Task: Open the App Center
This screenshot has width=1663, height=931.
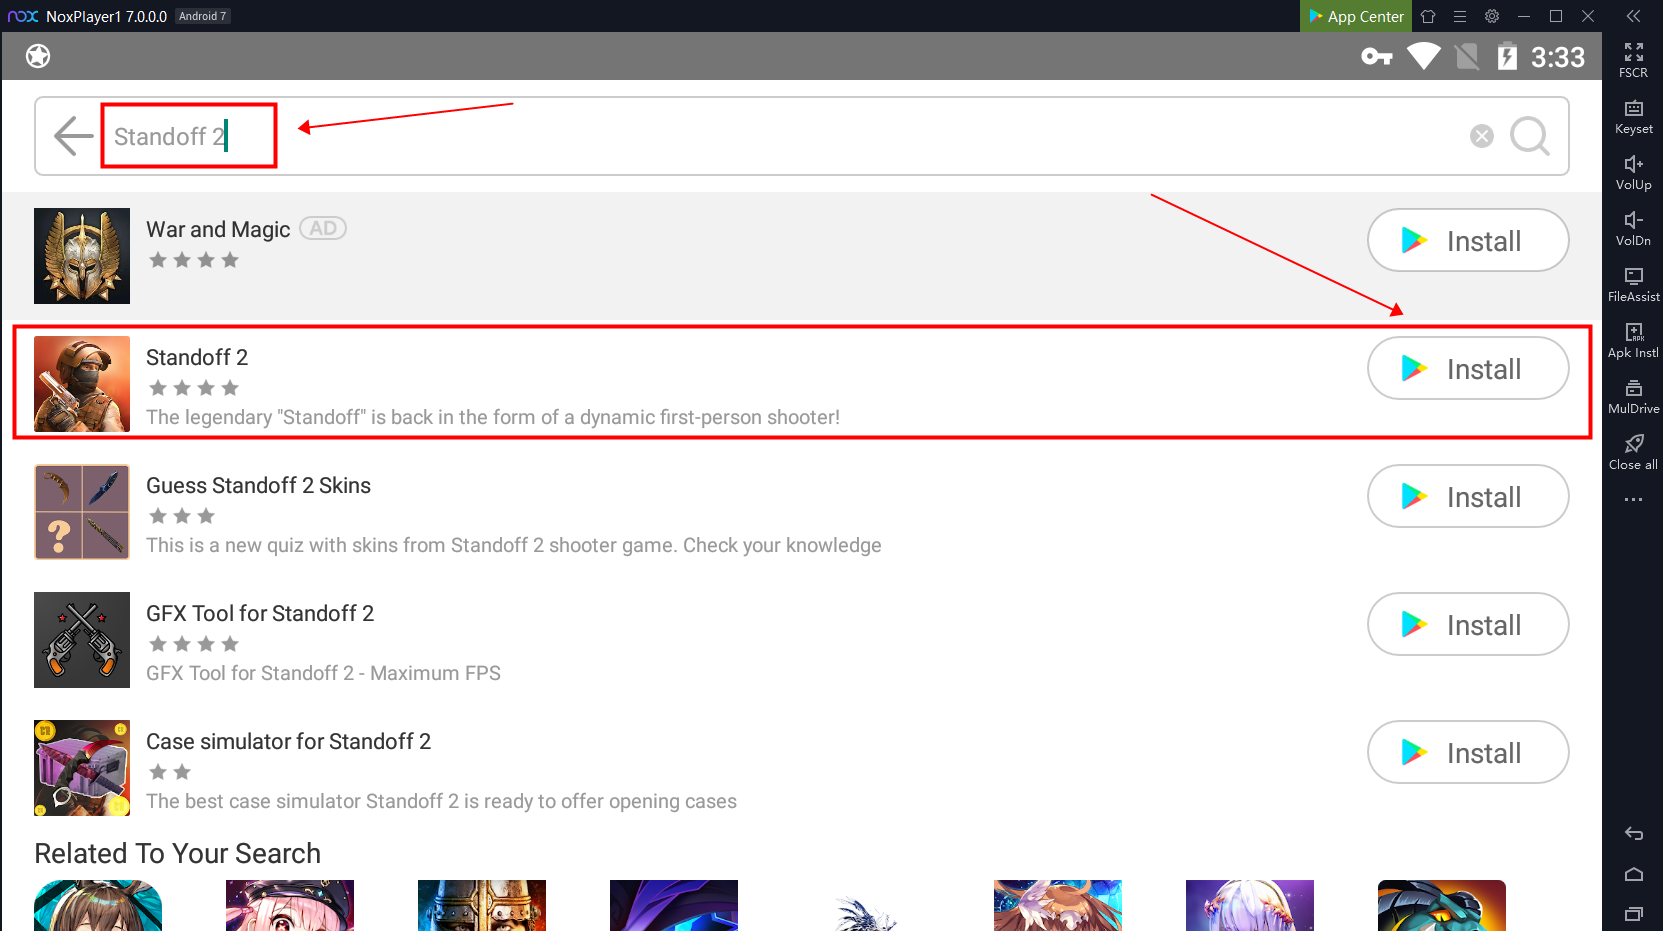Action: point(1355,16)
